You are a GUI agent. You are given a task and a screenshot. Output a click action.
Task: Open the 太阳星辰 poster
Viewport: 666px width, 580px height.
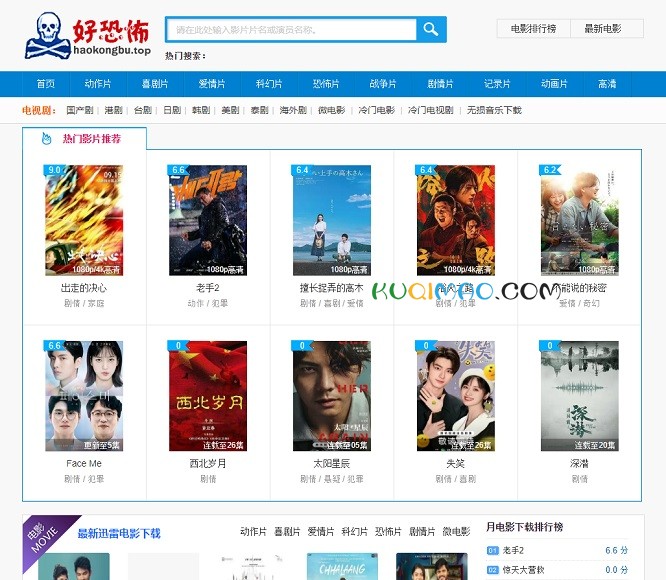pyautogui.click(x=332, y=396)
